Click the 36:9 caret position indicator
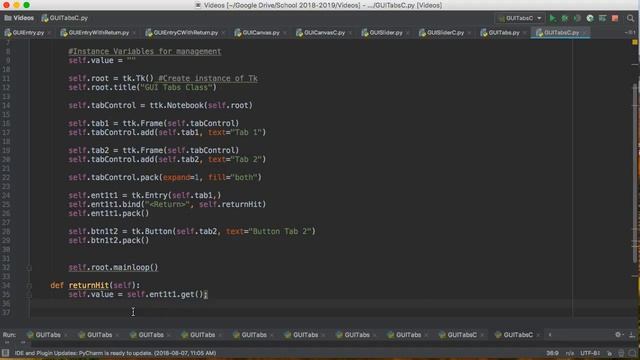Image resolution: width=640 pixels, height=360 pixels. tap(552, 353)
